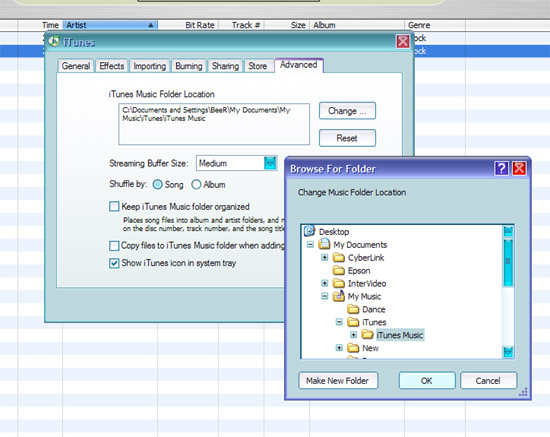550x437 pixels.
Task: Click the Track # column header
Action: point(241,25)
